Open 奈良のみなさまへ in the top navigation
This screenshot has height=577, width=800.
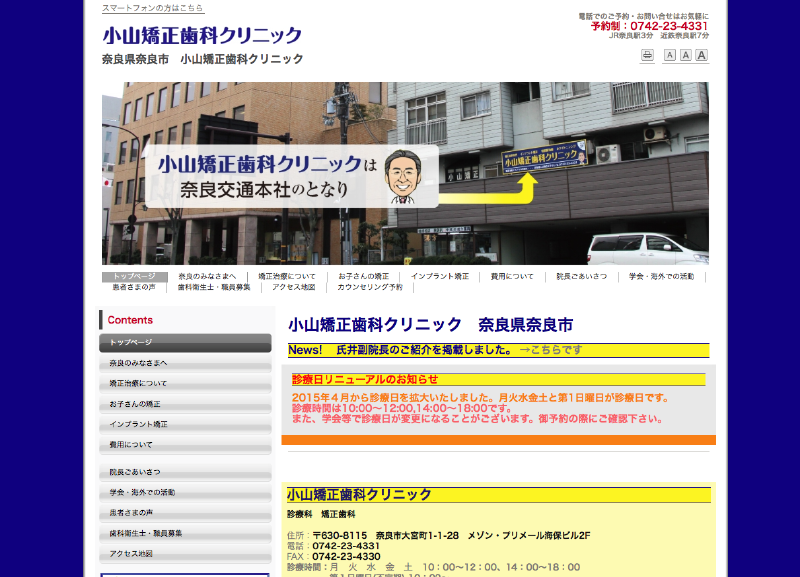click(207, 277)
